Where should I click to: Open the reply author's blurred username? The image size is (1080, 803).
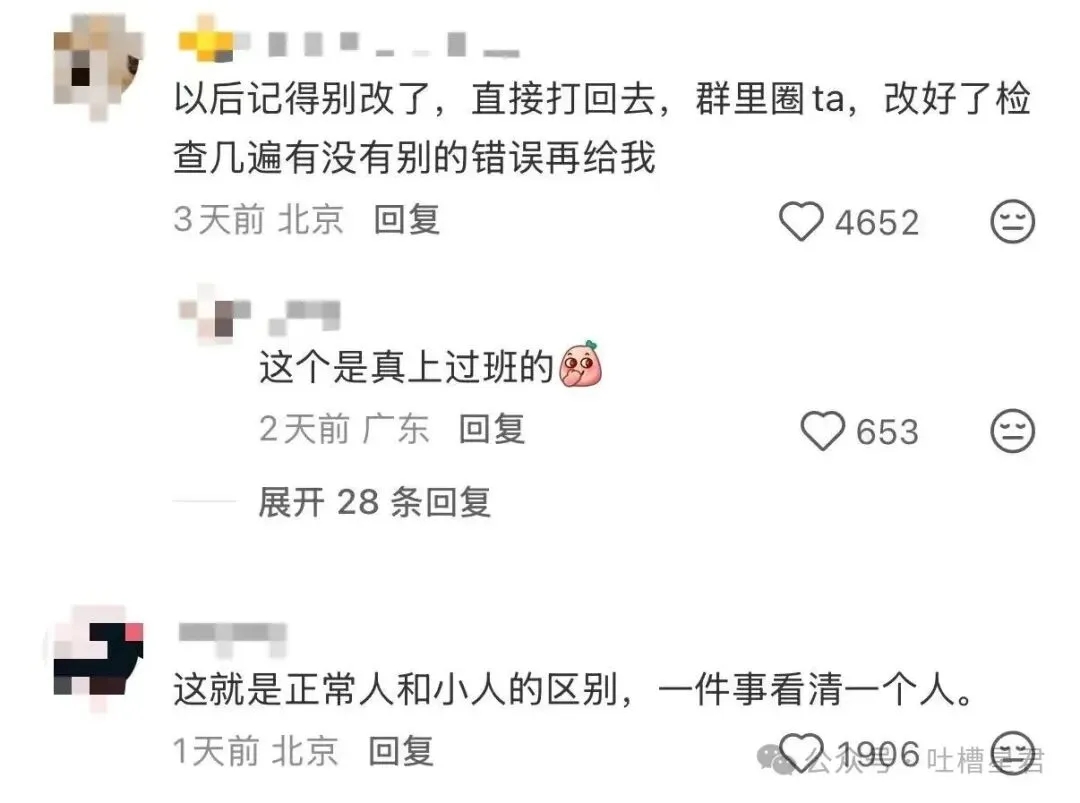(x=304, y=317)
